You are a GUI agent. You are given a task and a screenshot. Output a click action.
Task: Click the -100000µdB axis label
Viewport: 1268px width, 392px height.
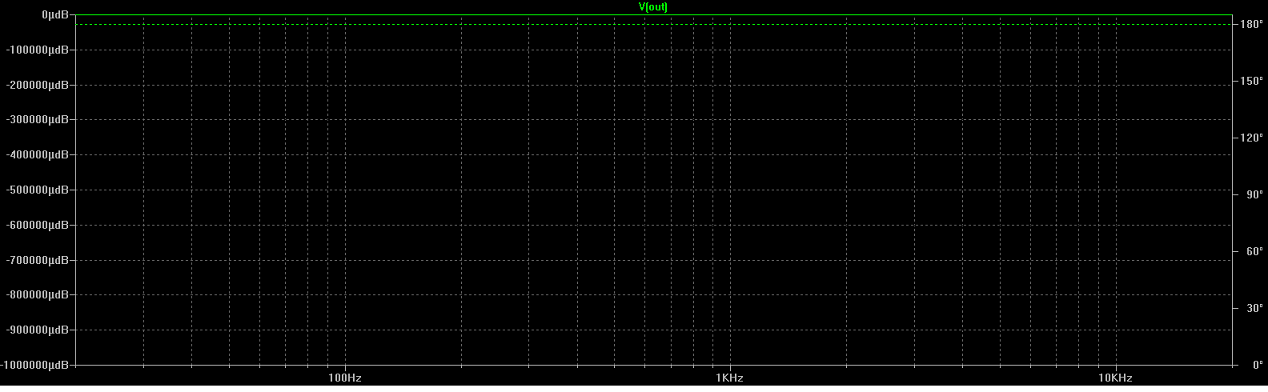pyautogui.click(x=38, y=50)
